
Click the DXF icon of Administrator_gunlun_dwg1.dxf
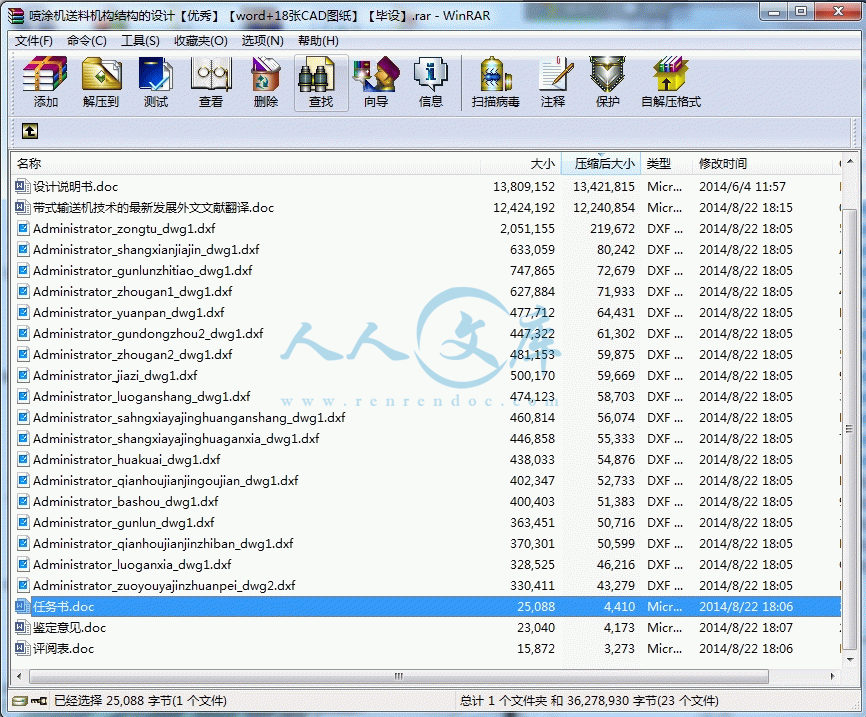pos(23,522)
